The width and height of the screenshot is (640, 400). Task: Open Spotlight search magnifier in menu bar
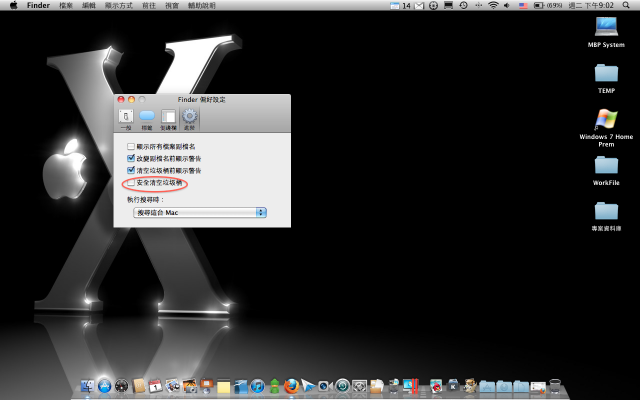click(x=626, y=5)
